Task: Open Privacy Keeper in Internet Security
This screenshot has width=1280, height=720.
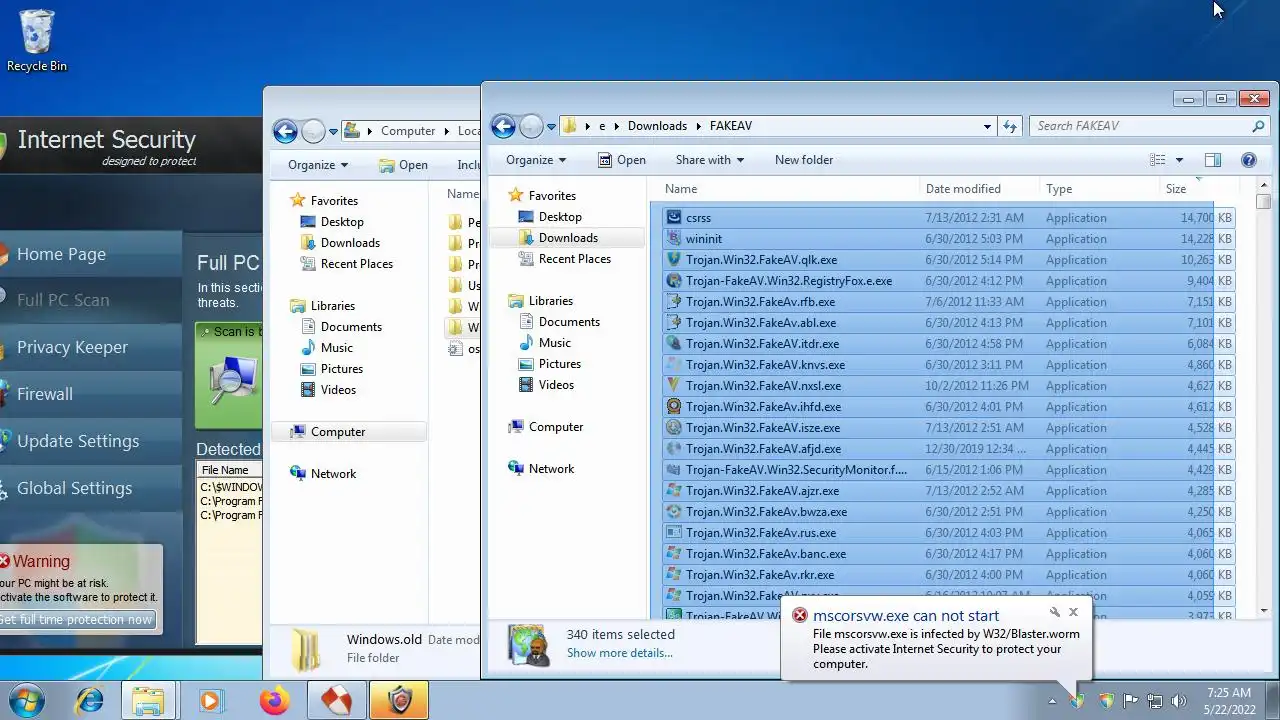Action: (72, 347)
